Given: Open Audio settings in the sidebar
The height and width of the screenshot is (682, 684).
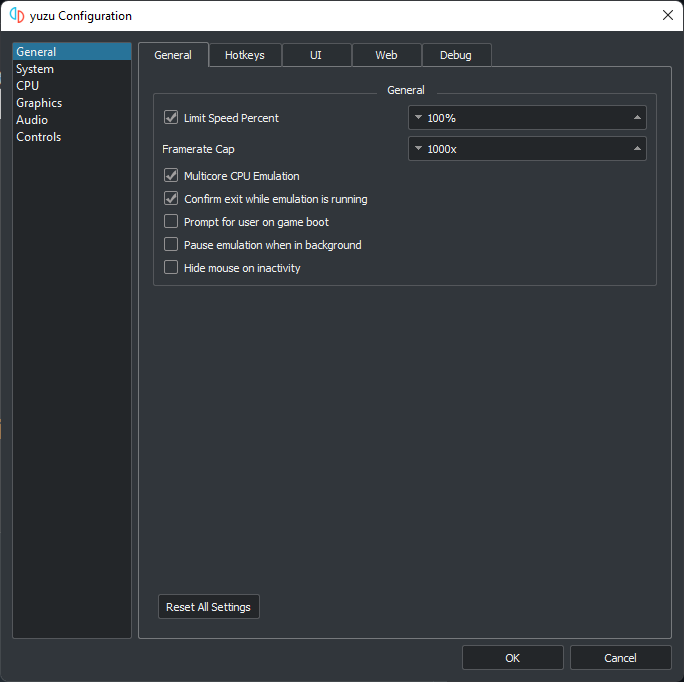Looking at the screenshot, I should coord(72,120).
